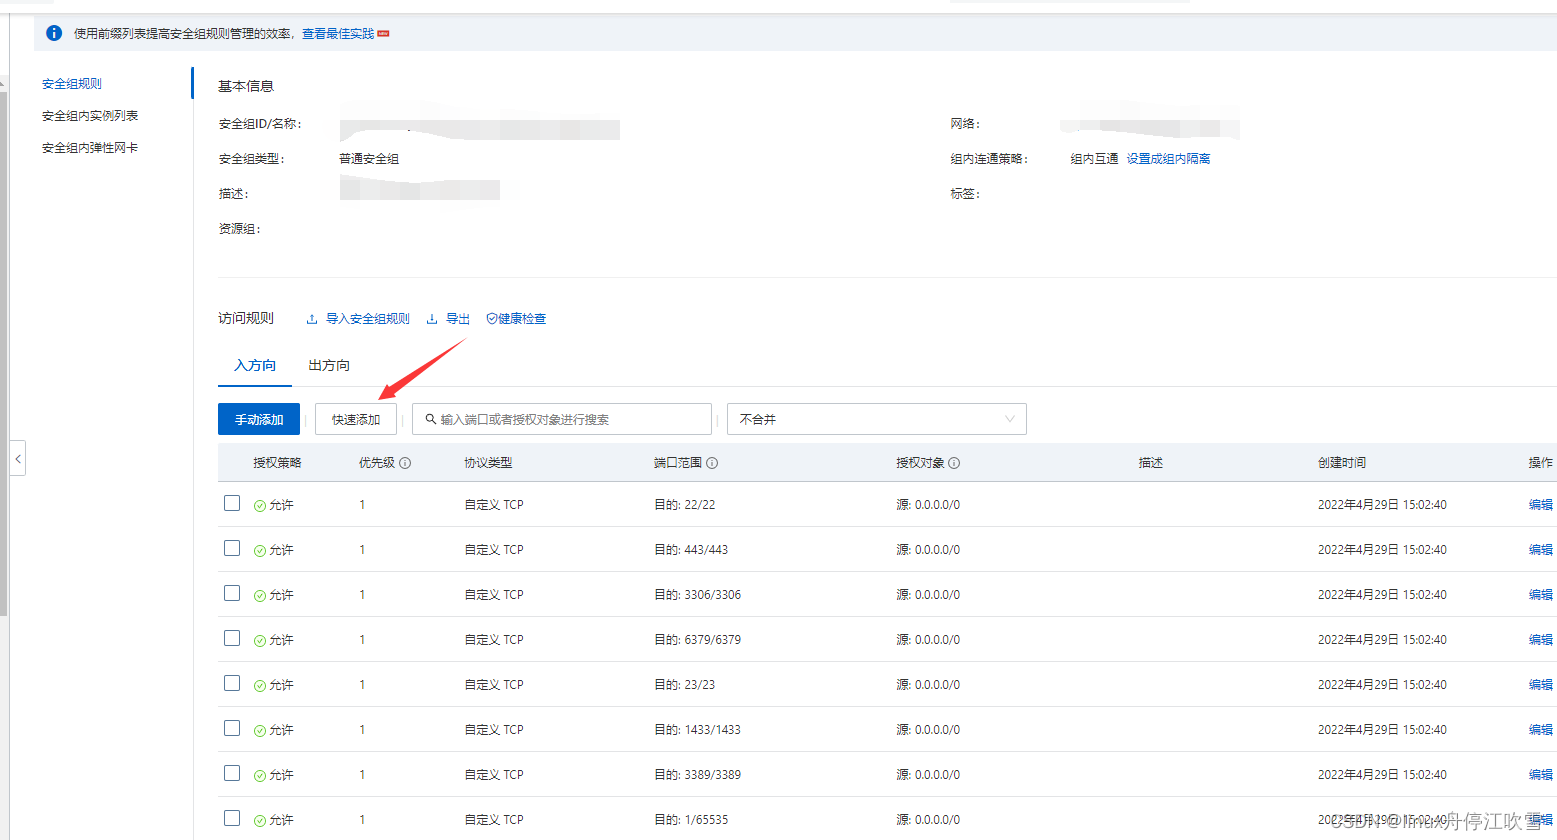
Task: Click the 创建时间 column header
Action: [1342, 463]
